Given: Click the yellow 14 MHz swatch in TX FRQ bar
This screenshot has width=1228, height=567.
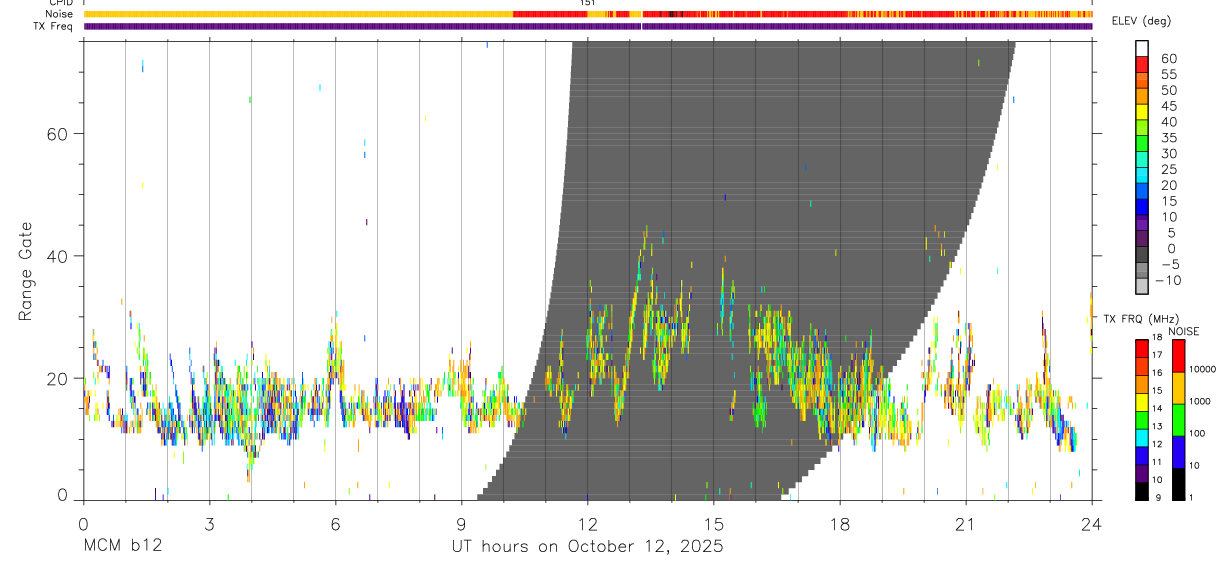Looking at the screenshot, I should click(x=1142, y=401).
